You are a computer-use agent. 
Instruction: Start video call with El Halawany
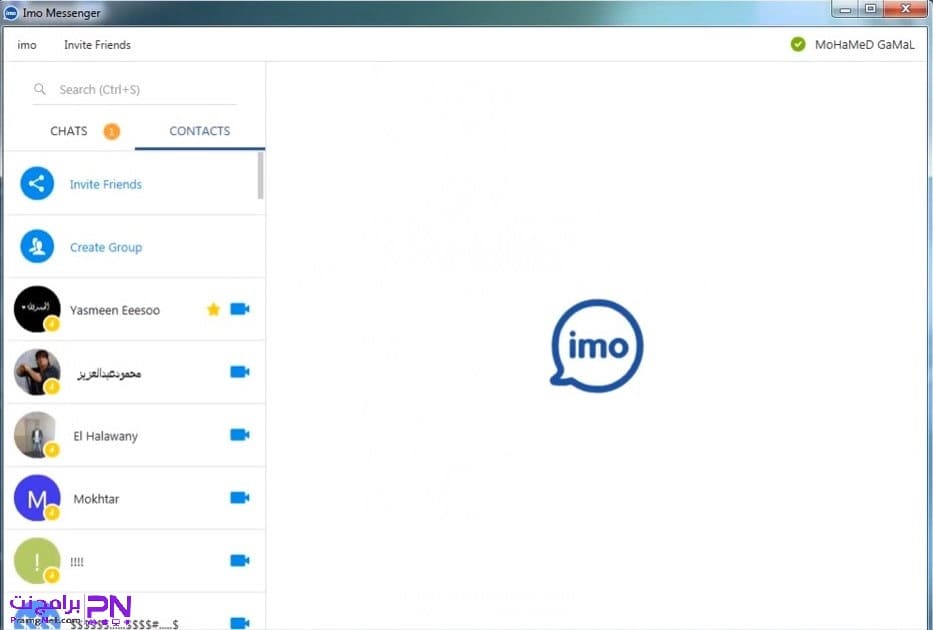(x=240, y=435)
